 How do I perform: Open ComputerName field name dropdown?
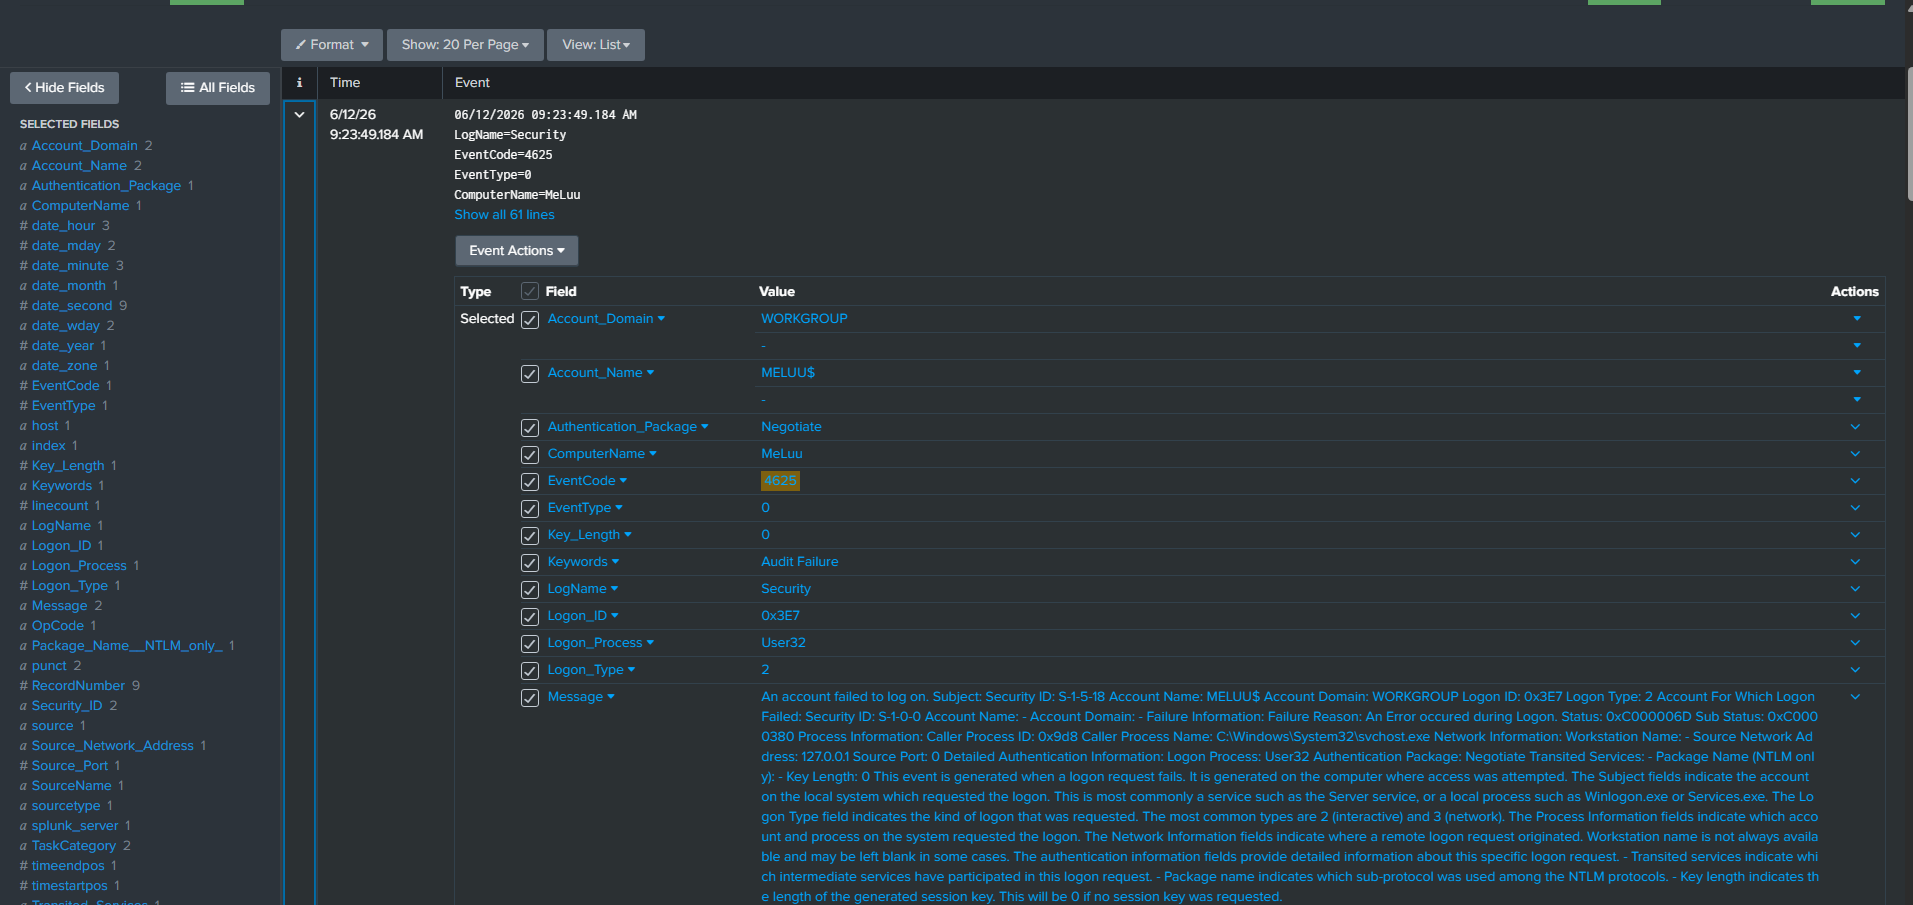tap(602, 454)
